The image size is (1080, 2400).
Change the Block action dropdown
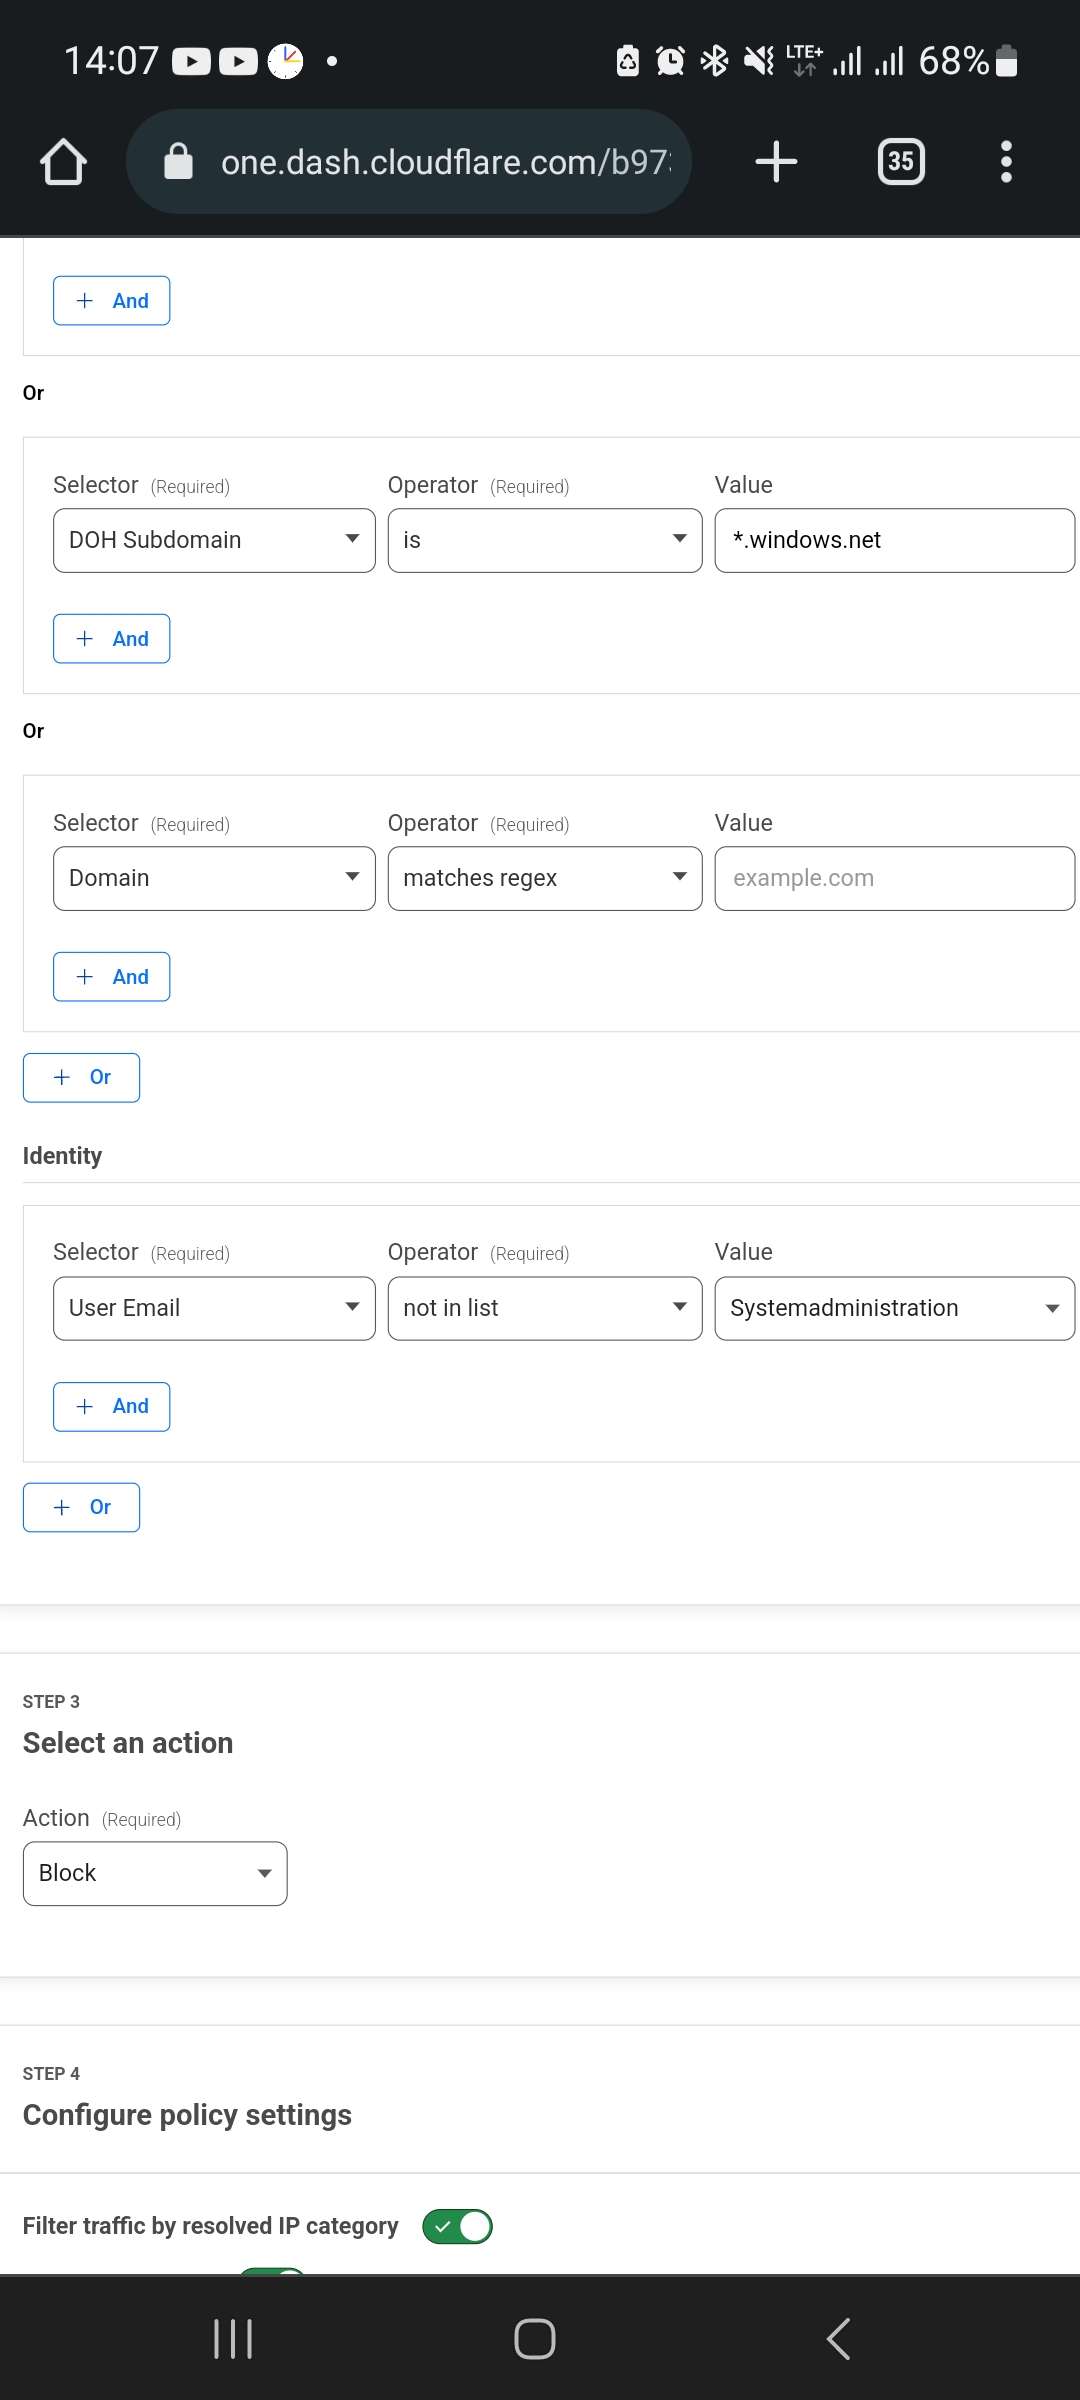(155, 1873)
